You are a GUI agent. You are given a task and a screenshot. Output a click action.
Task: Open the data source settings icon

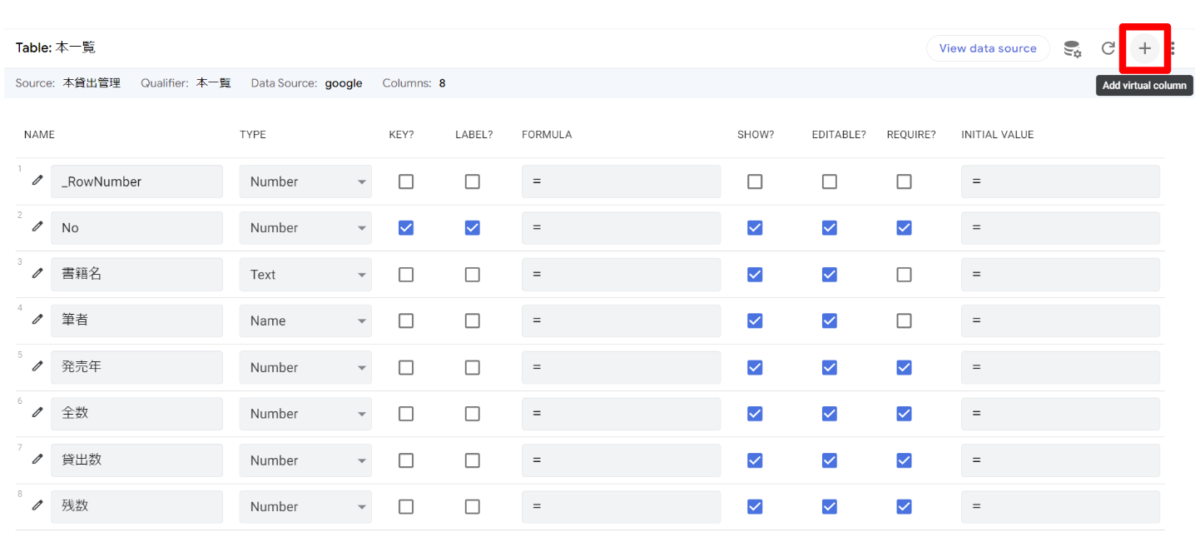pyautogui.click(x=1072, y=49)
